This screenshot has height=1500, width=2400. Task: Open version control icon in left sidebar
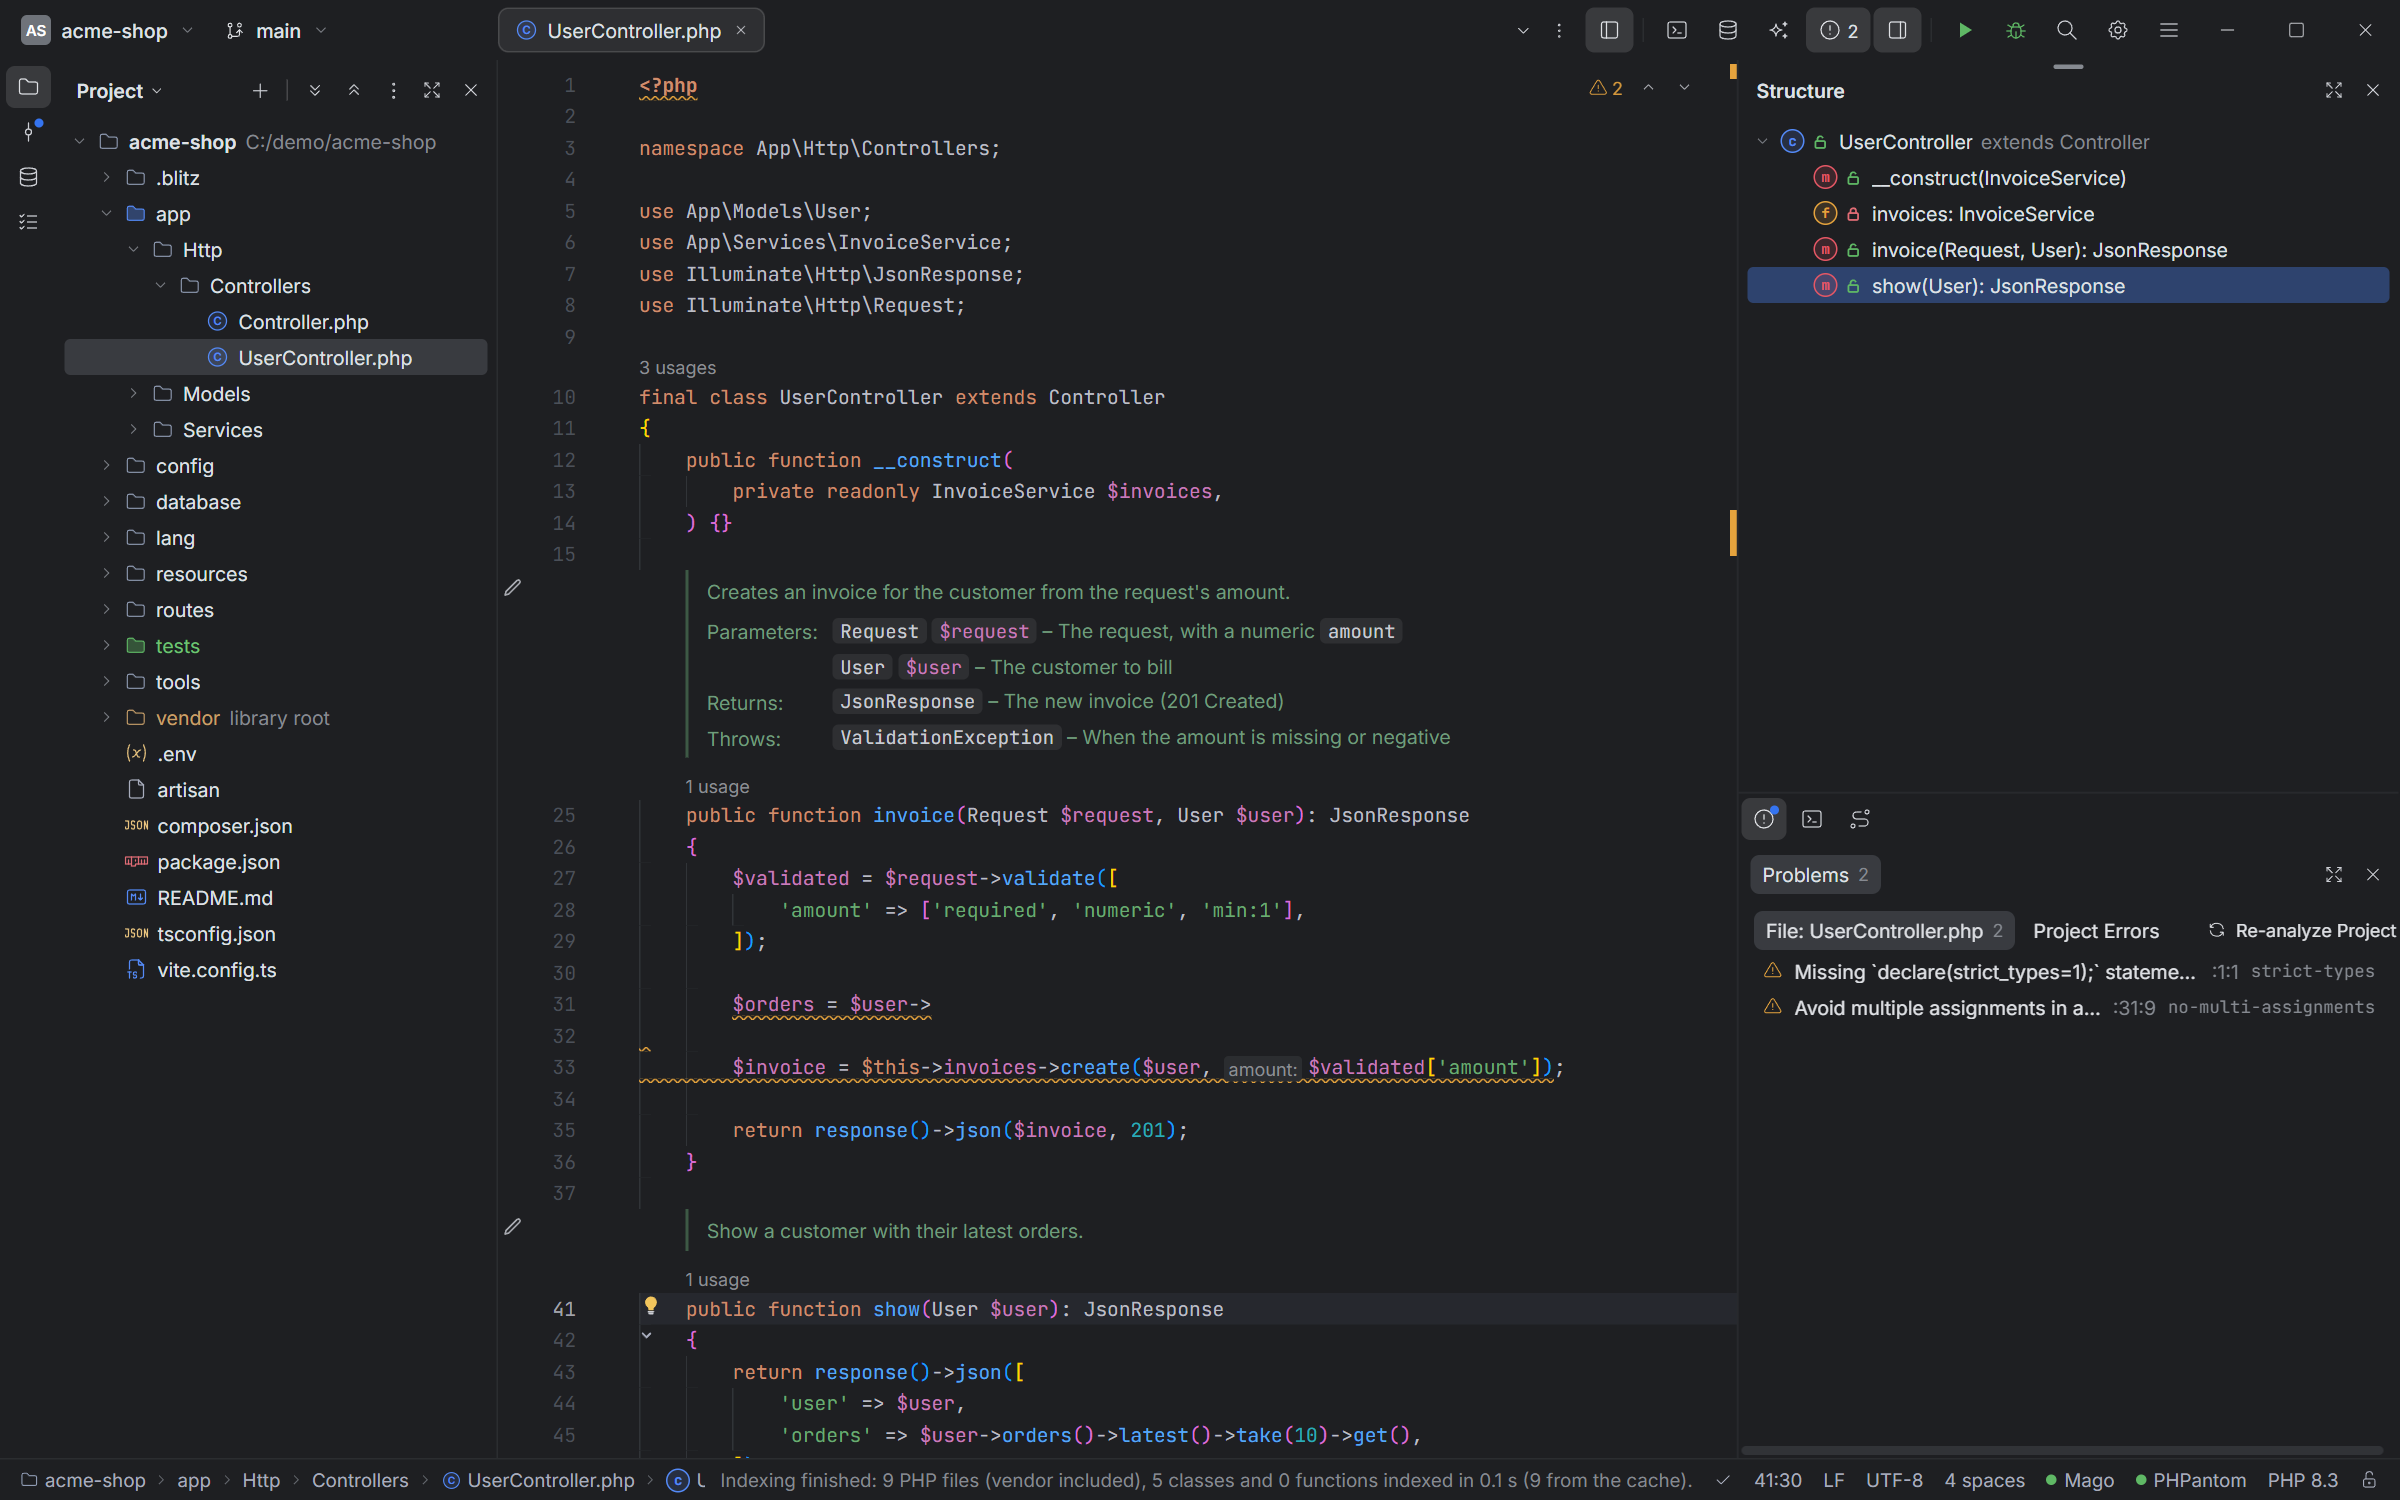29,131
